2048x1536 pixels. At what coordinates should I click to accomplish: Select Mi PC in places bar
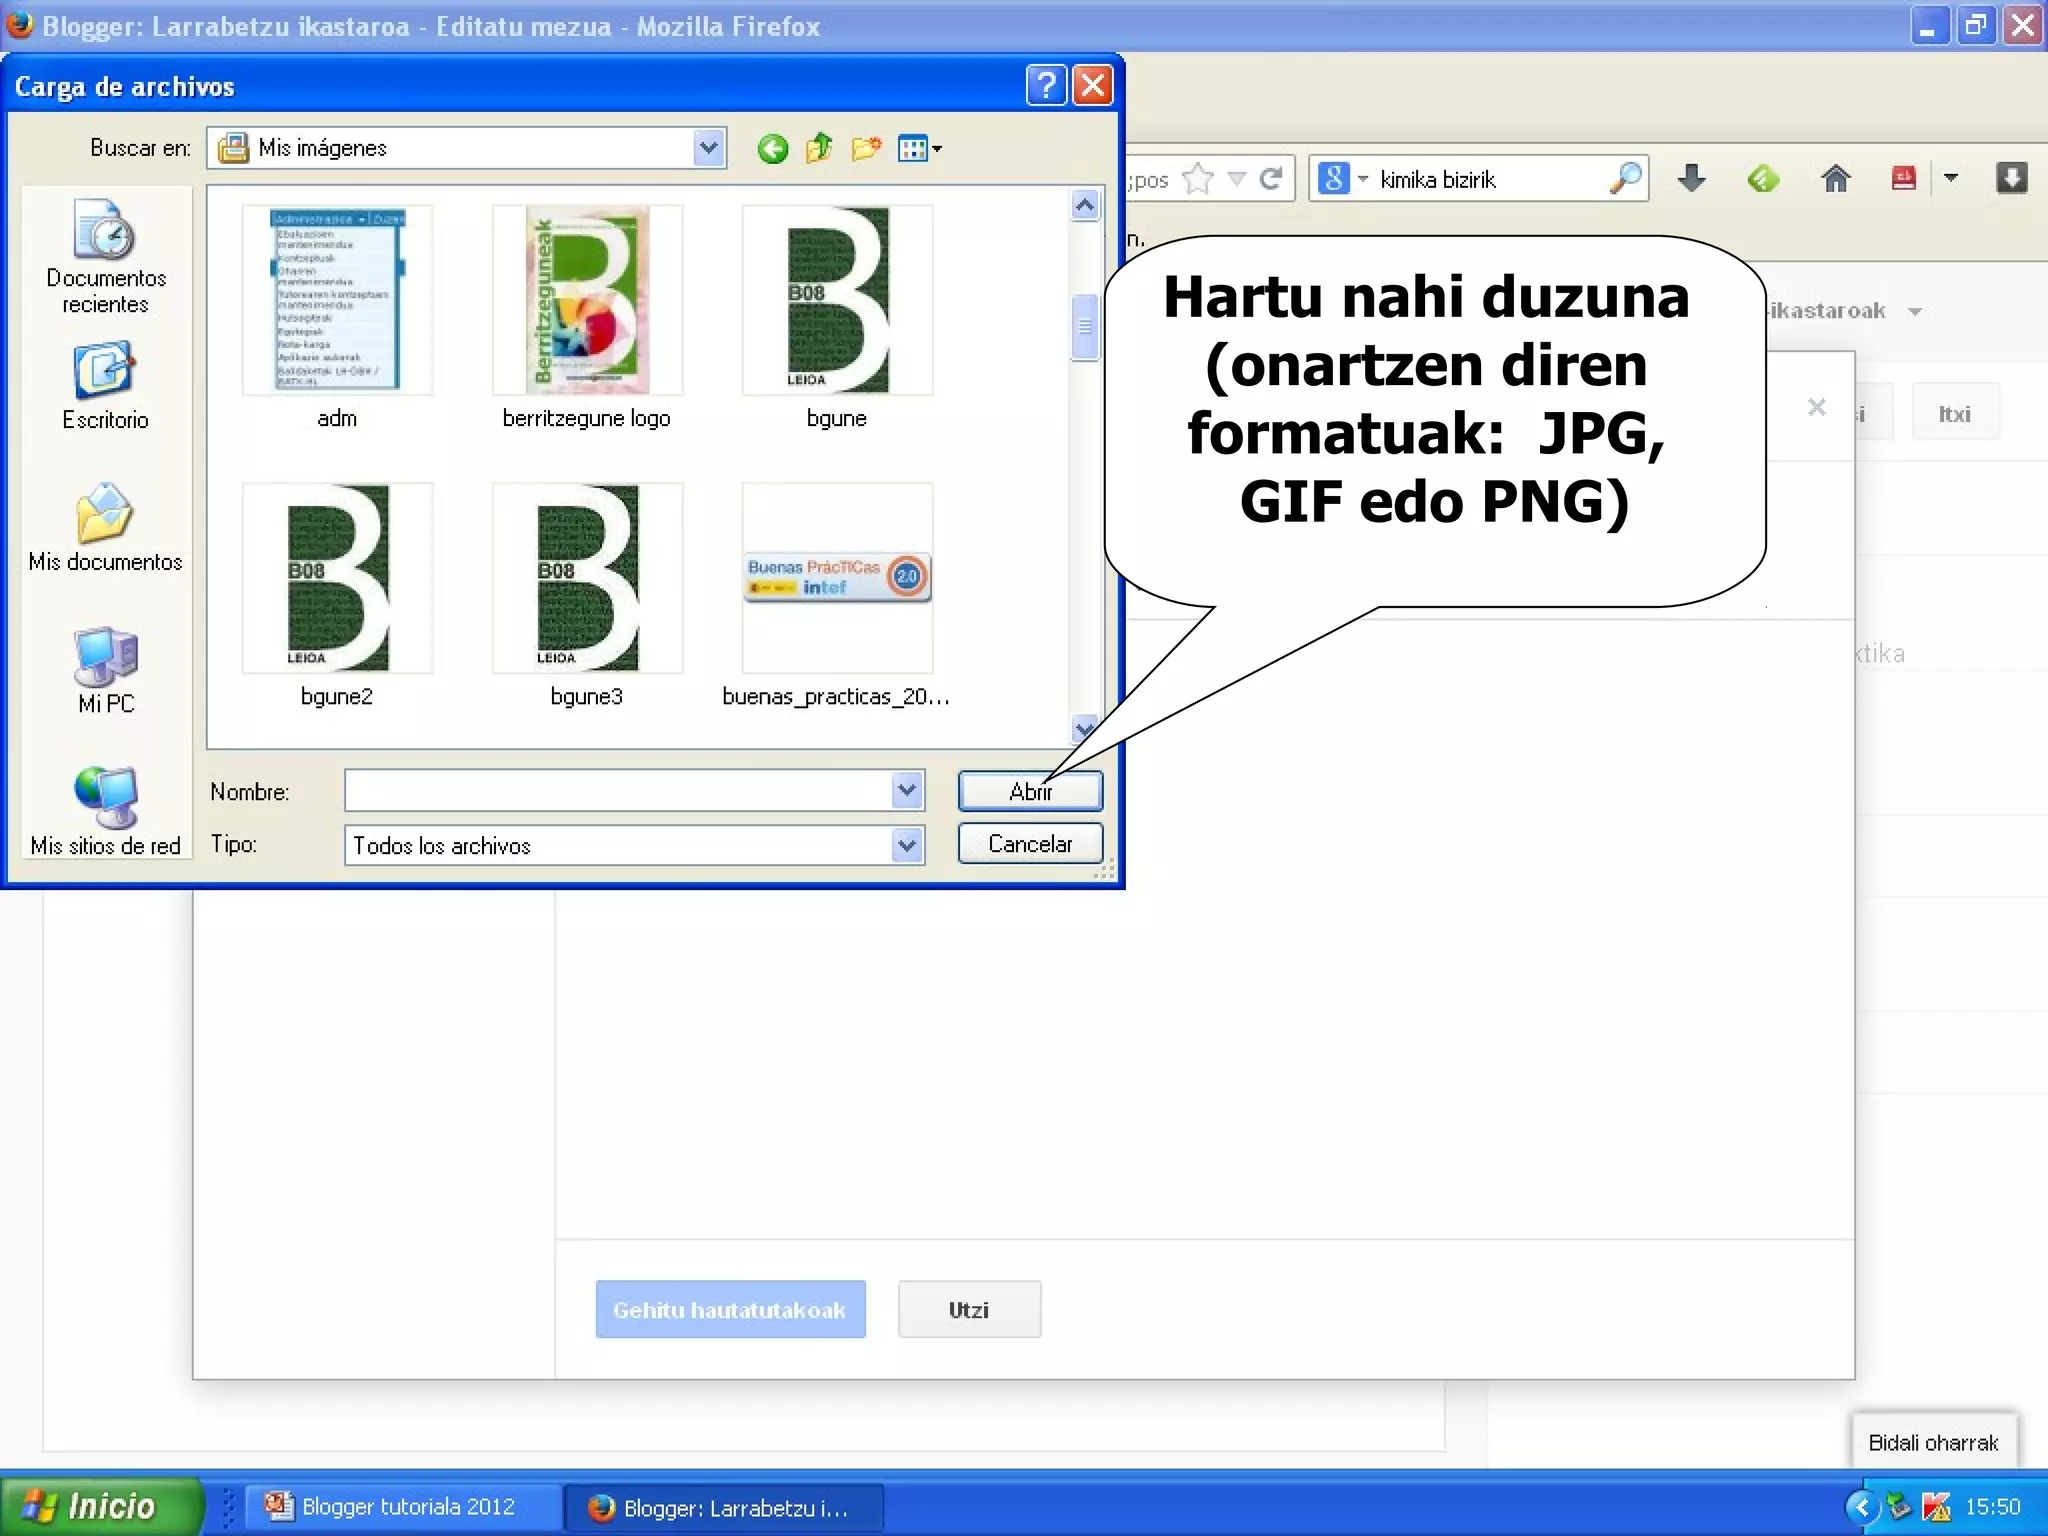pos(105,670)
